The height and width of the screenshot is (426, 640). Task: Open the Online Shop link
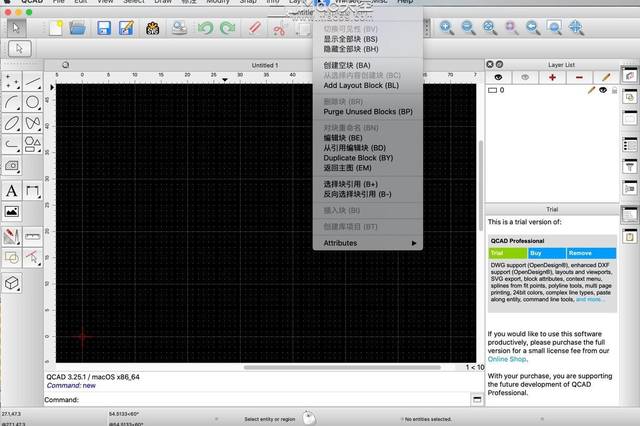tap(507, 359)
